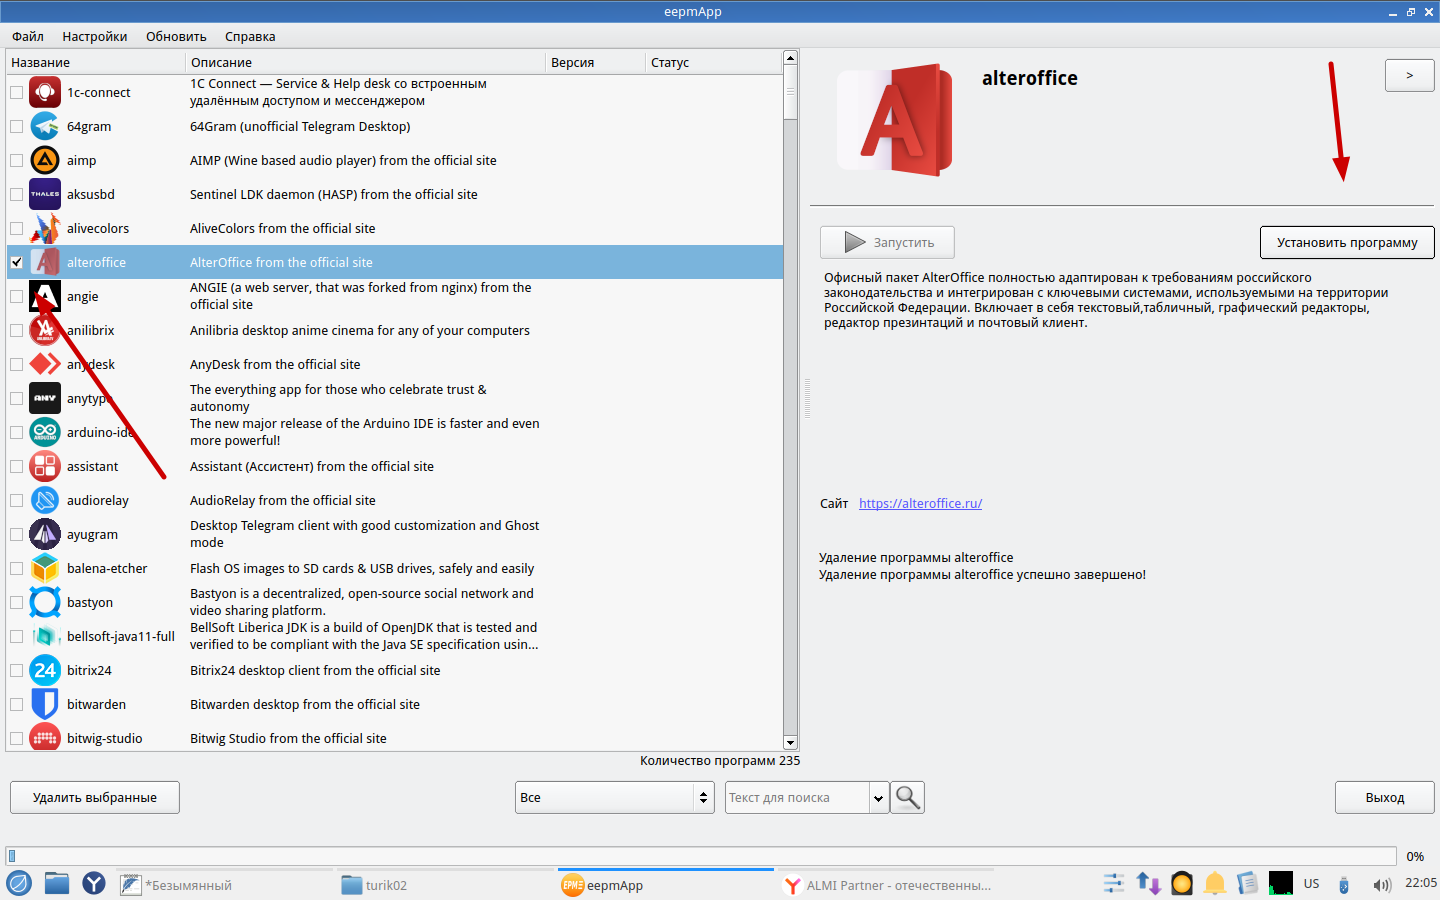Open the file manager taskbar icon
This screenshot has height=900, width=1440.
(x=57, y=883)
